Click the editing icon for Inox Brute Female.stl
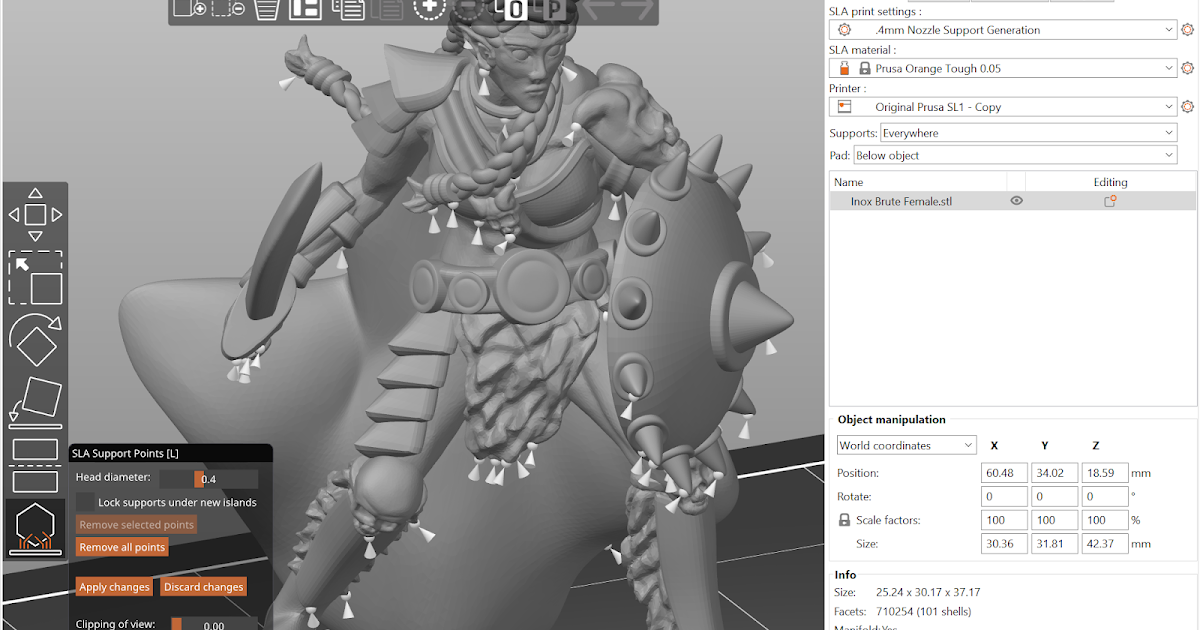This screenshot has width=1200, height=630. click(1110, 200)
